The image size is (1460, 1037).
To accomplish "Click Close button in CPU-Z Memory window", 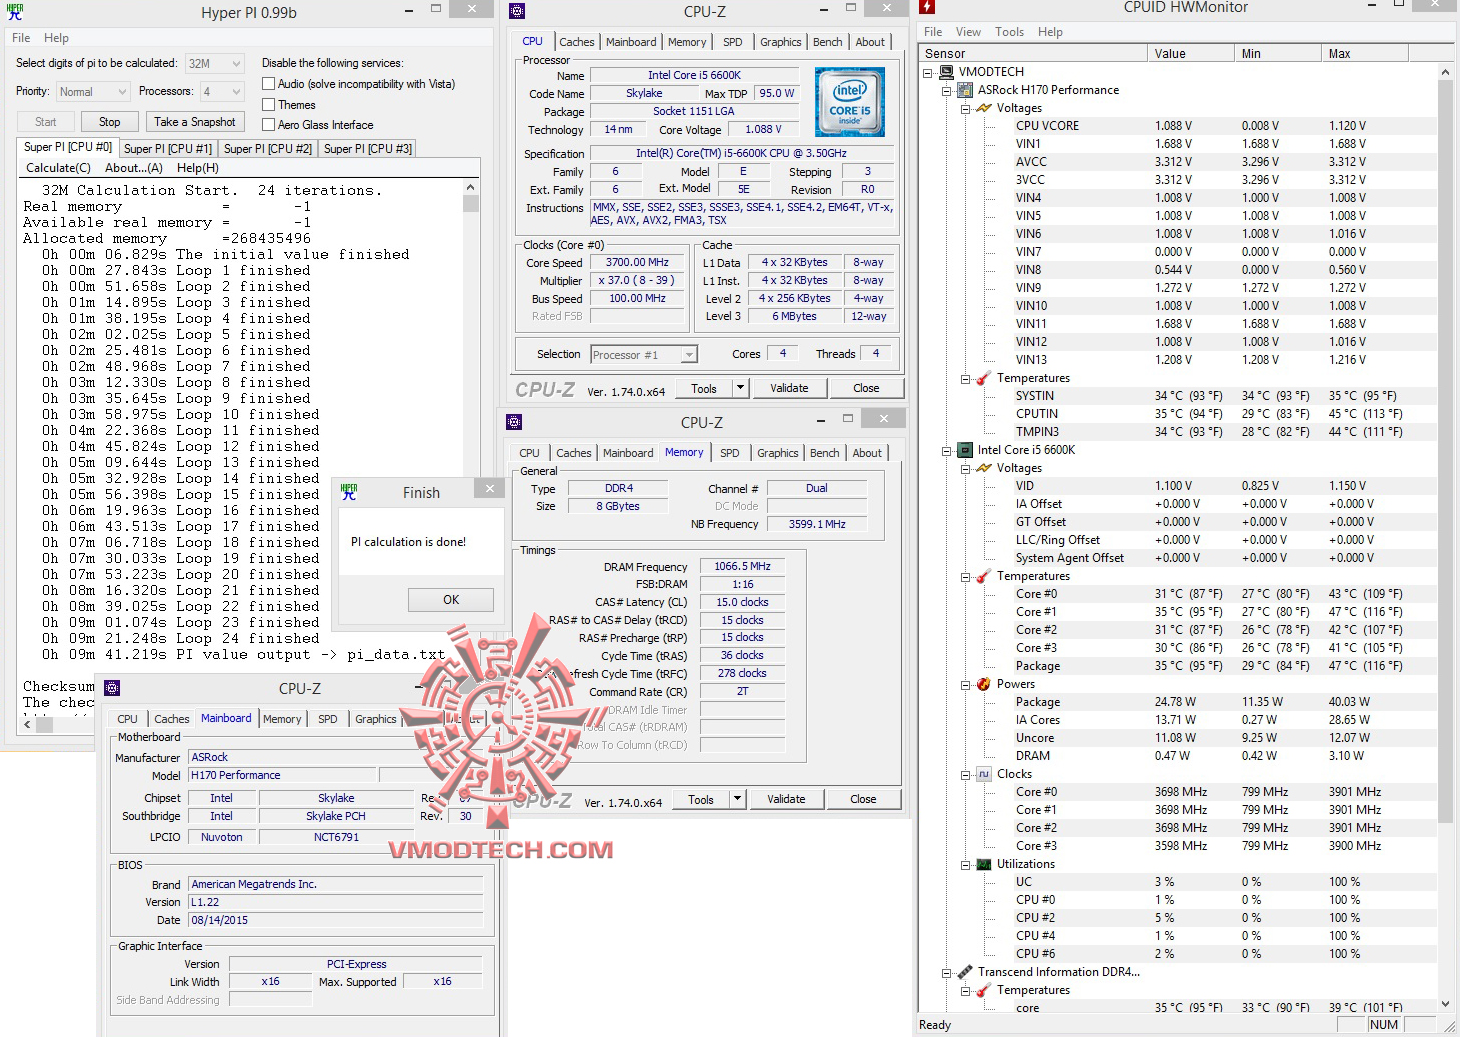I will (863, 799).
